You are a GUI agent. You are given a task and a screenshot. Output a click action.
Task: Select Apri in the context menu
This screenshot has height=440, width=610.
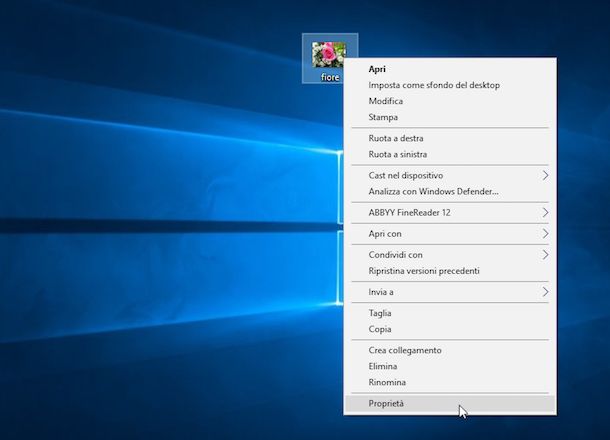(378, 69)
